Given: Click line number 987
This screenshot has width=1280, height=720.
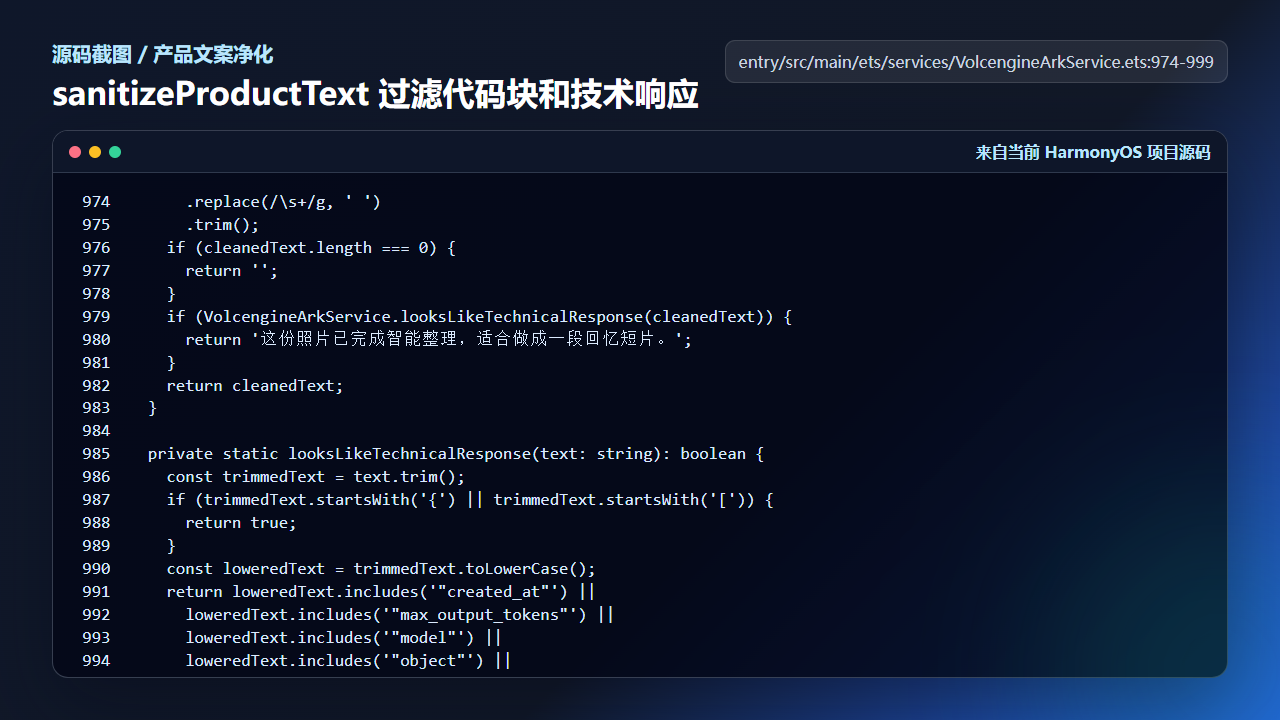Looking at the screenshot, I should point(97,500).
